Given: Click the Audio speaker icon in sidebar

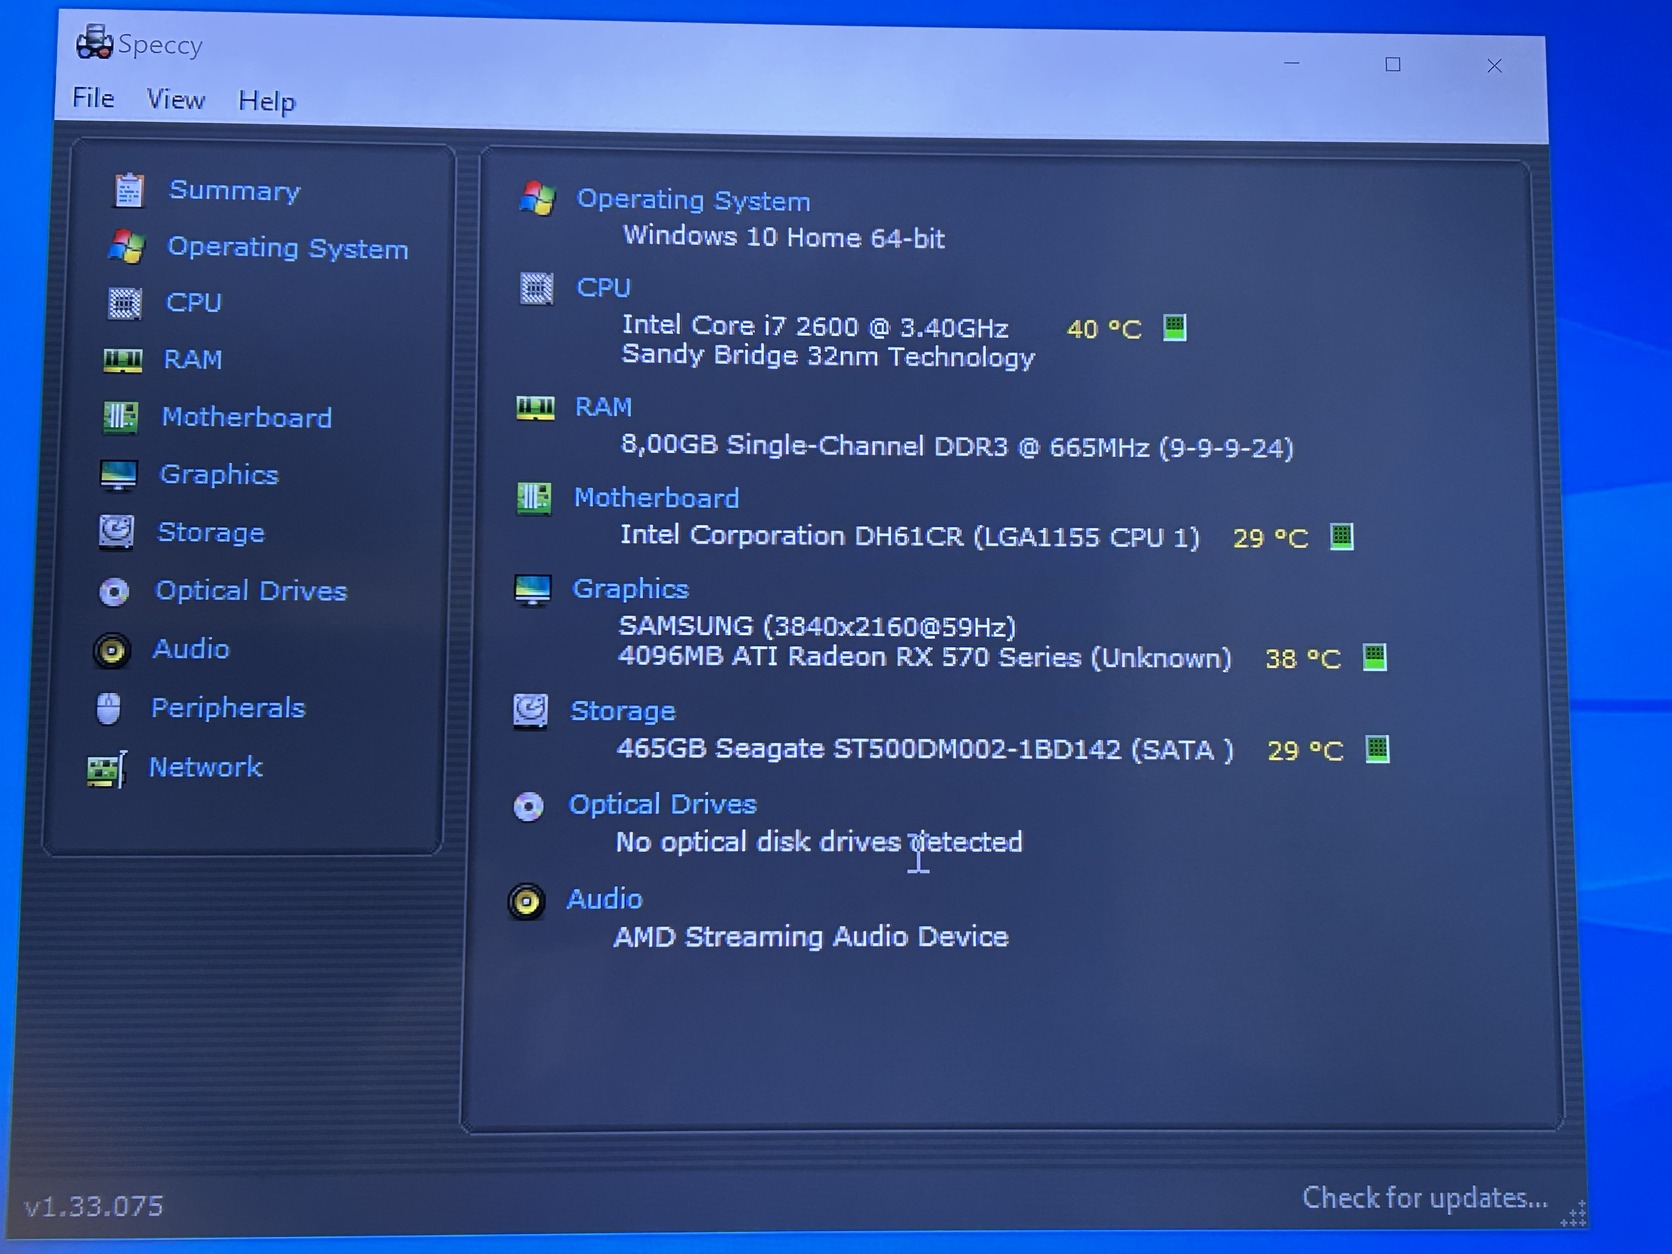Looking at the screenshot, I should (112, 650).
